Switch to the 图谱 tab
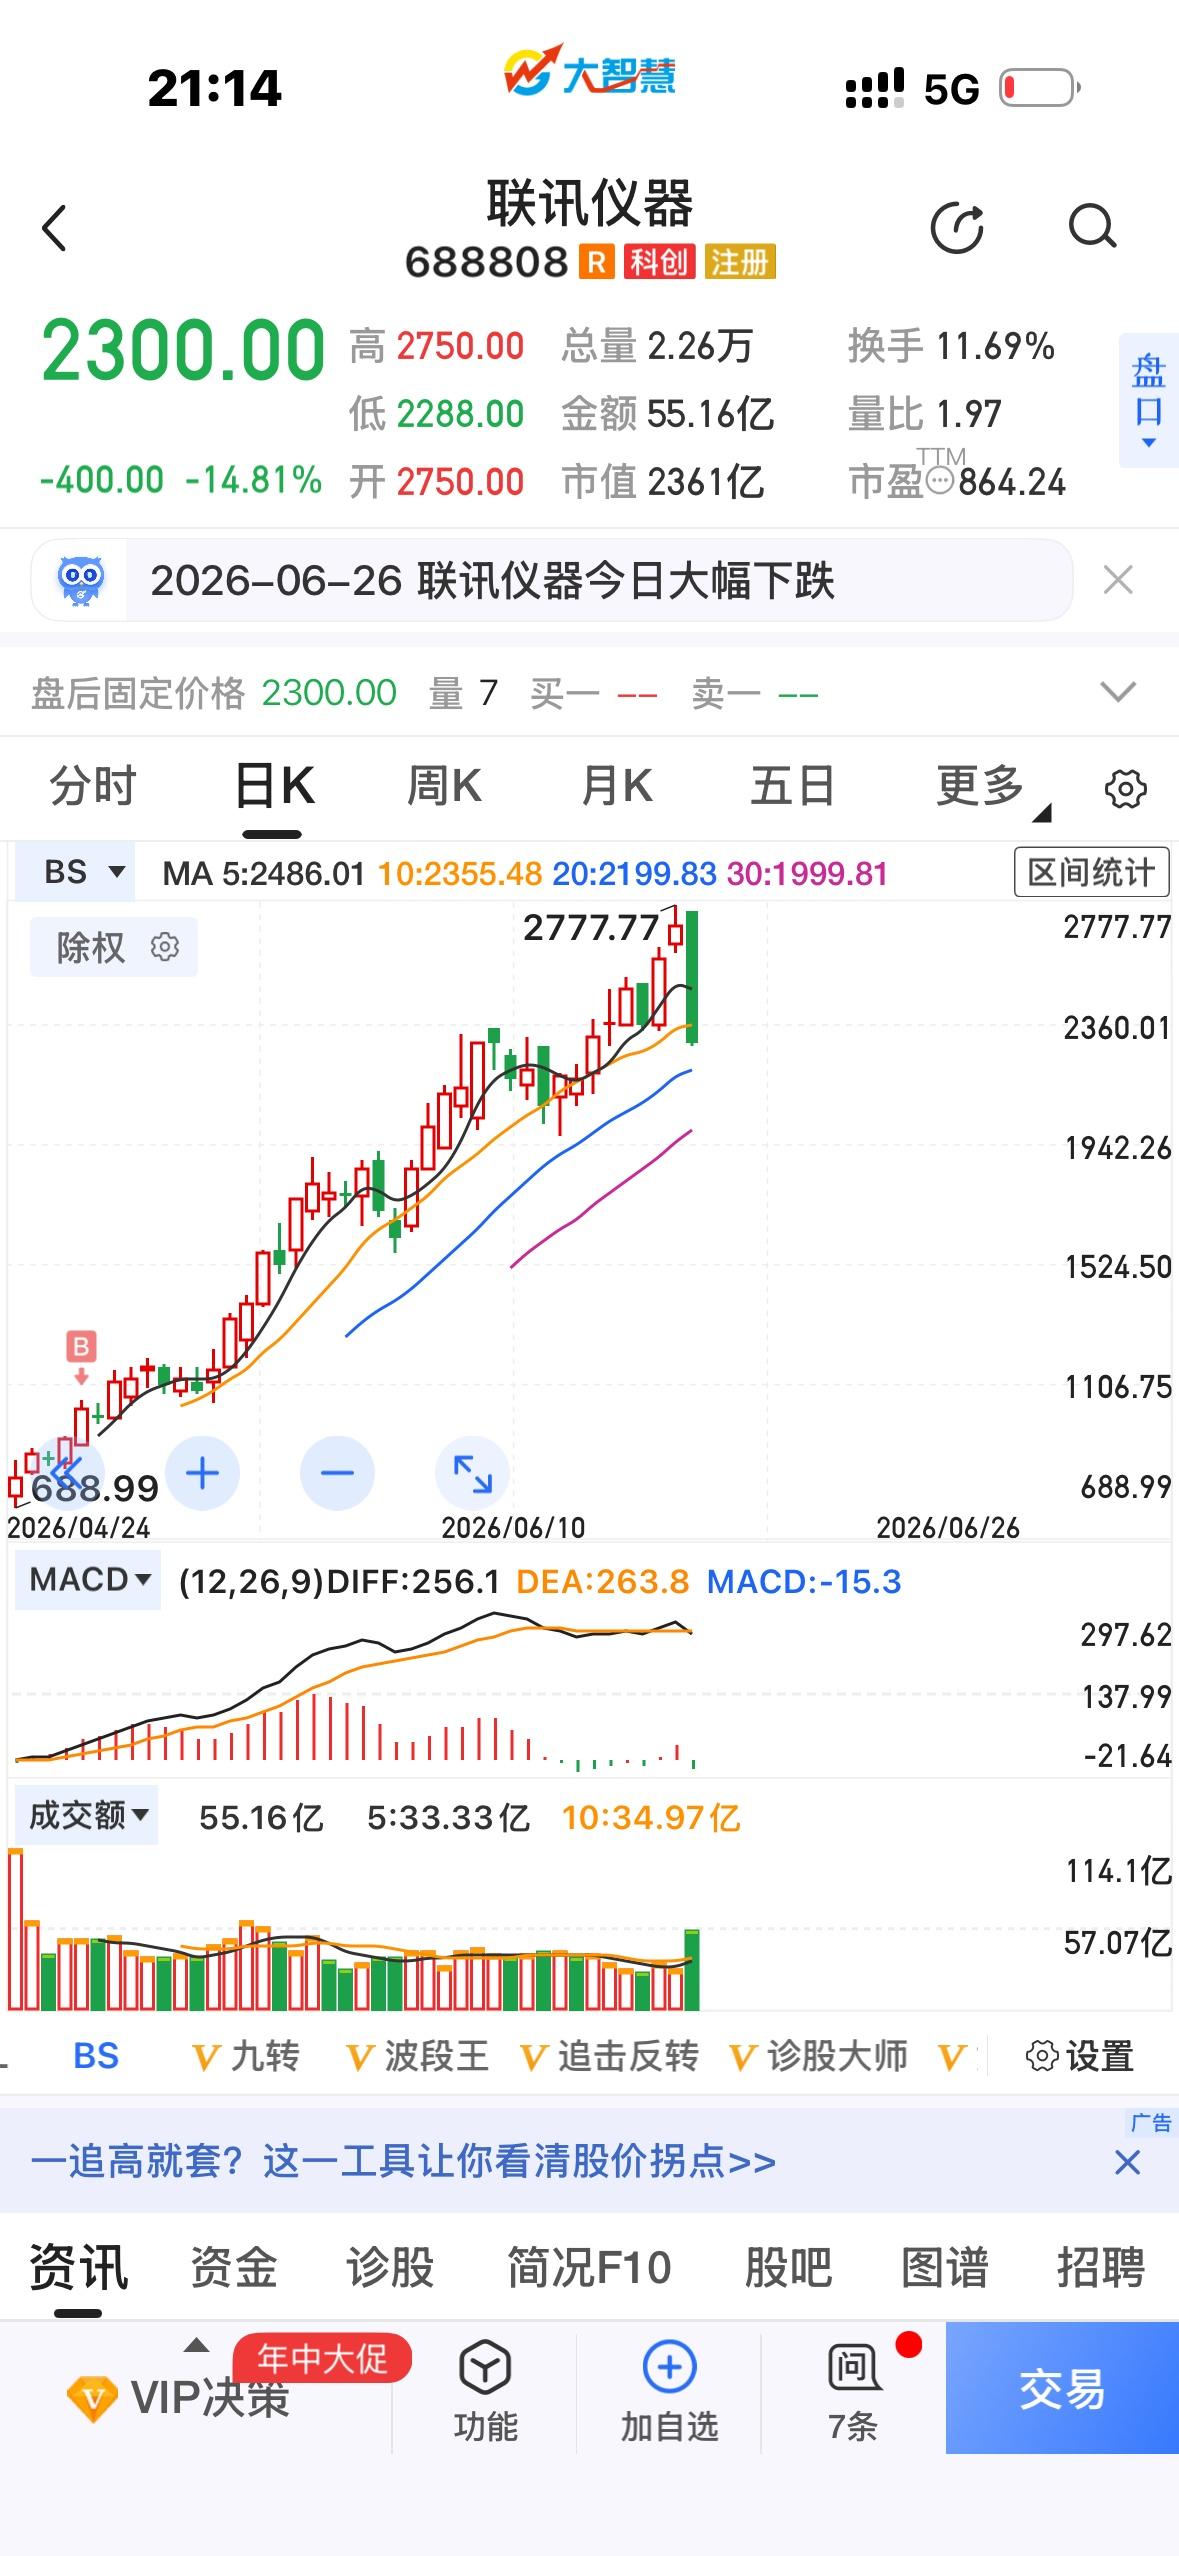The width and height of the screenshot is (1179, 2556). [x=944, y=2266]
